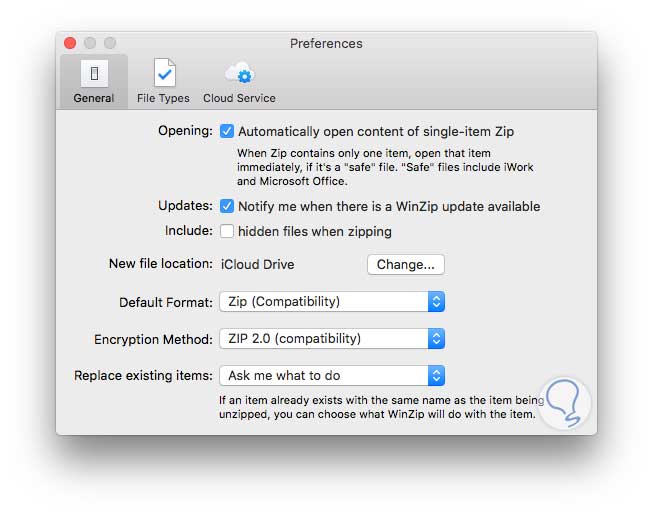
Task: Select the General tab label
Action: point(94,98)
